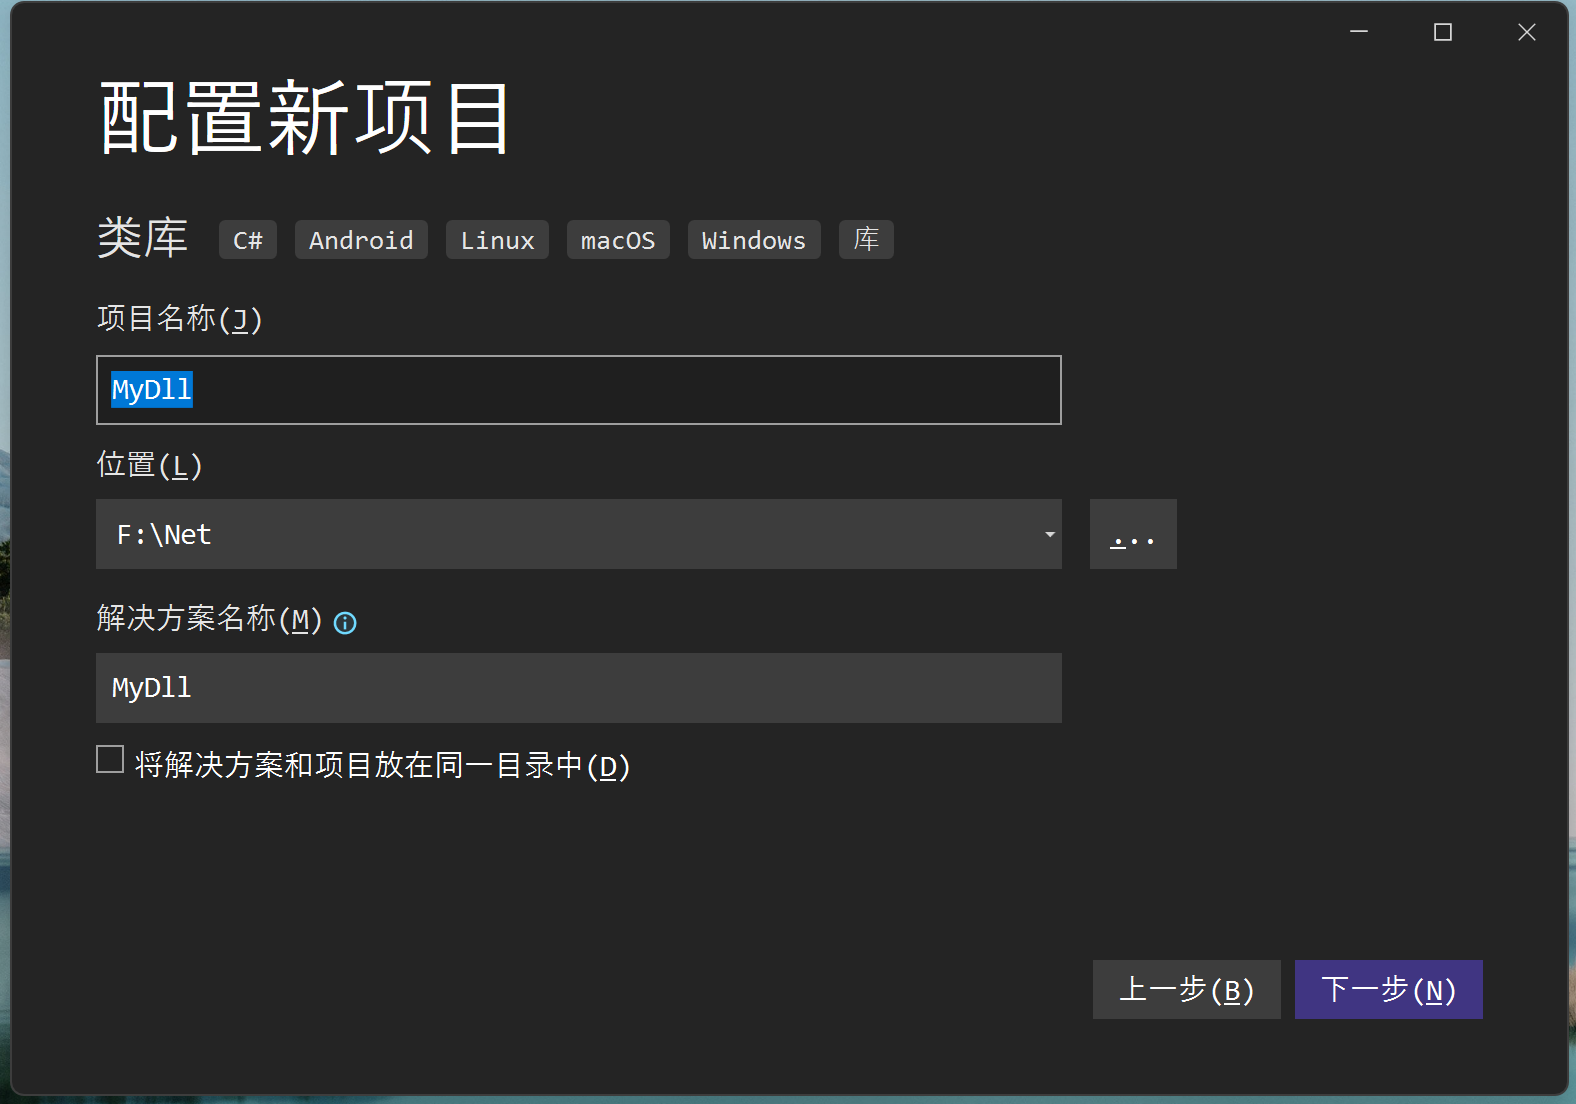This screenshot has height=1104, width=1576.
Task: Click the project name field containing MyDll
Action: (578, 390)
